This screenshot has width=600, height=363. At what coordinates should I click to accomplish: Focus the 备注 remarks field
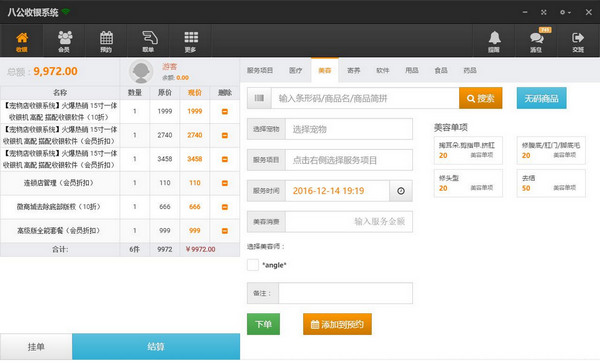346,293
